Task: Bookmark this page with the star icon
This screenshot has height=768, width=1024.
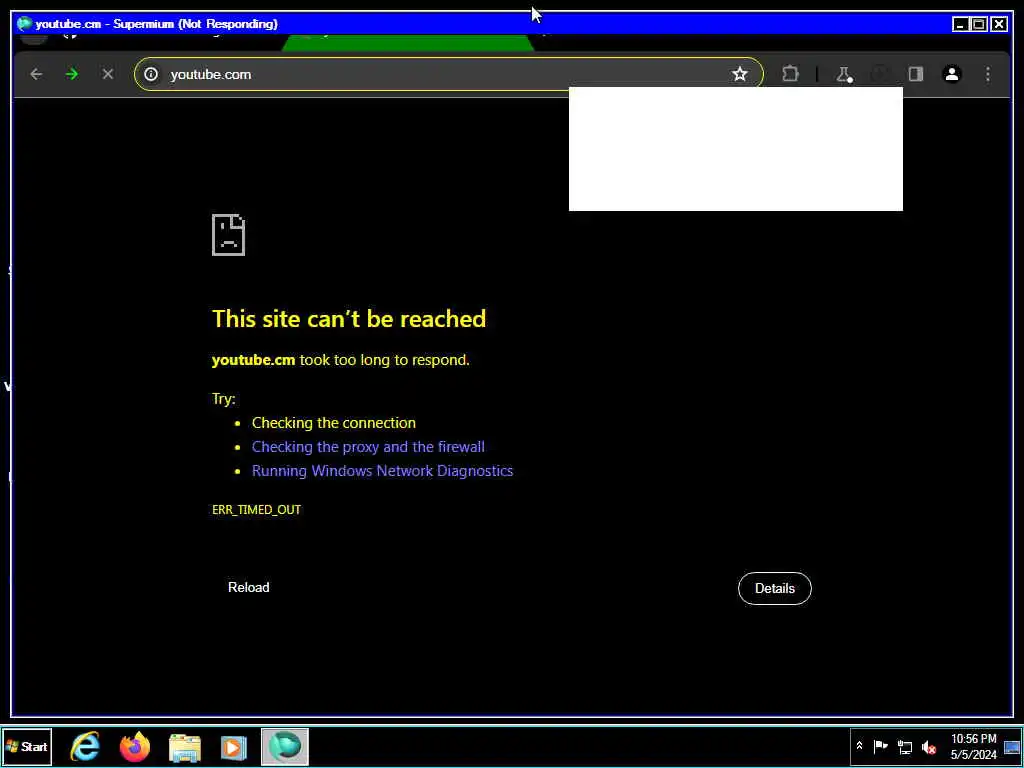Action: [x=739, y=74]
